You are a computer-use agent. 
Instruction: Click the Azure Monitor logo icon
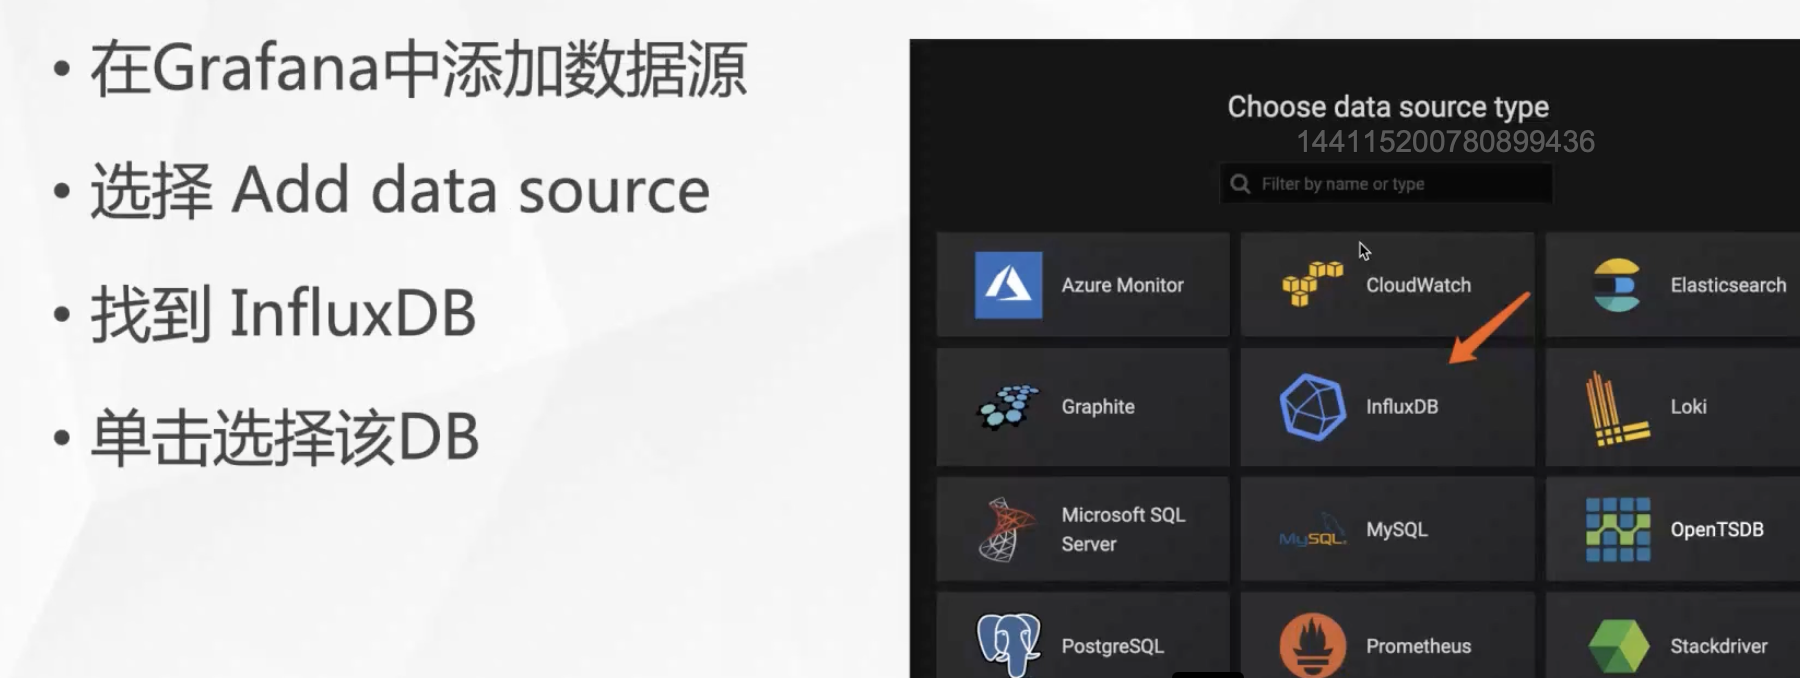tap(1008, 285)
